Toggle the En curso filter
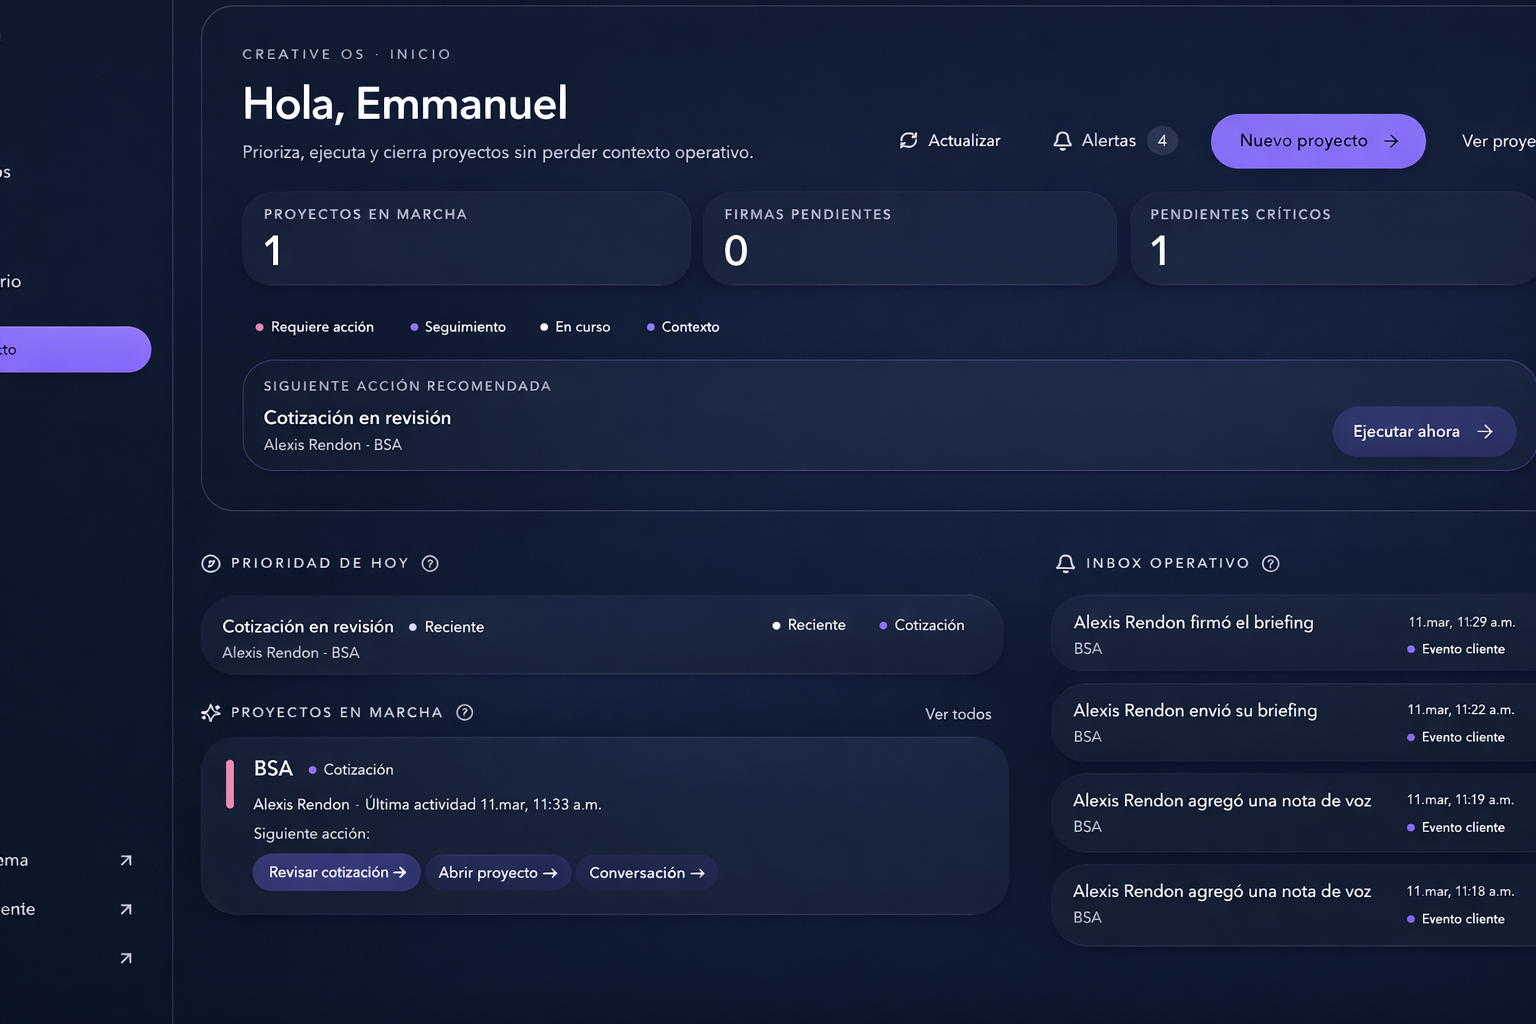1536x1024 pixels. pyautogui.click(x=576, y=327)
